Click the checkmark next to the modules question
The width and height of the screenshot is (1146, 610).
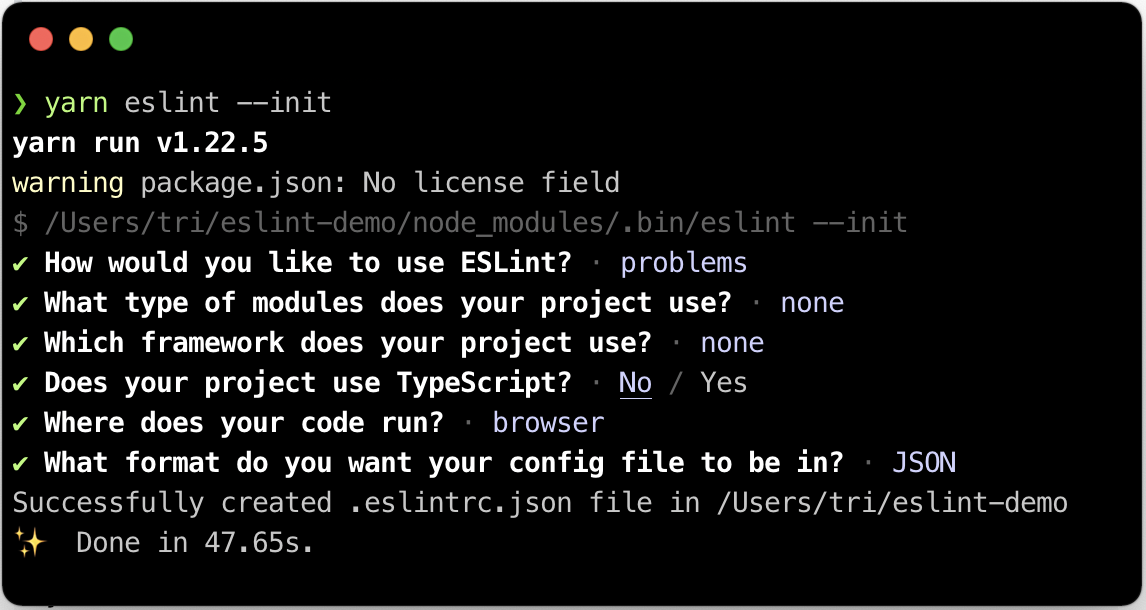click(x=20, y=303)
